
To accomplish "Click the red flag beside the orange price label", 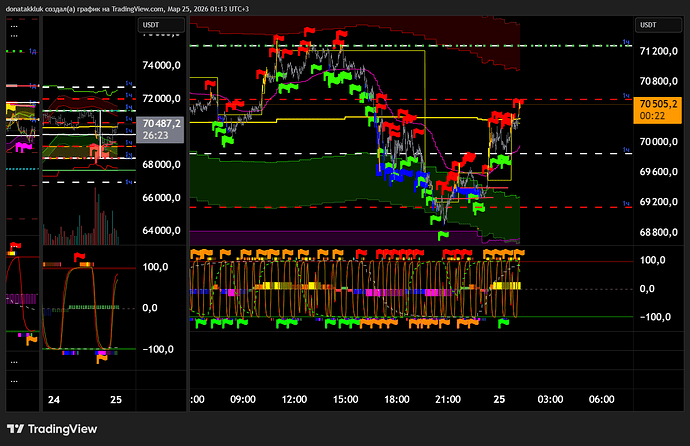I will [519, 103].
